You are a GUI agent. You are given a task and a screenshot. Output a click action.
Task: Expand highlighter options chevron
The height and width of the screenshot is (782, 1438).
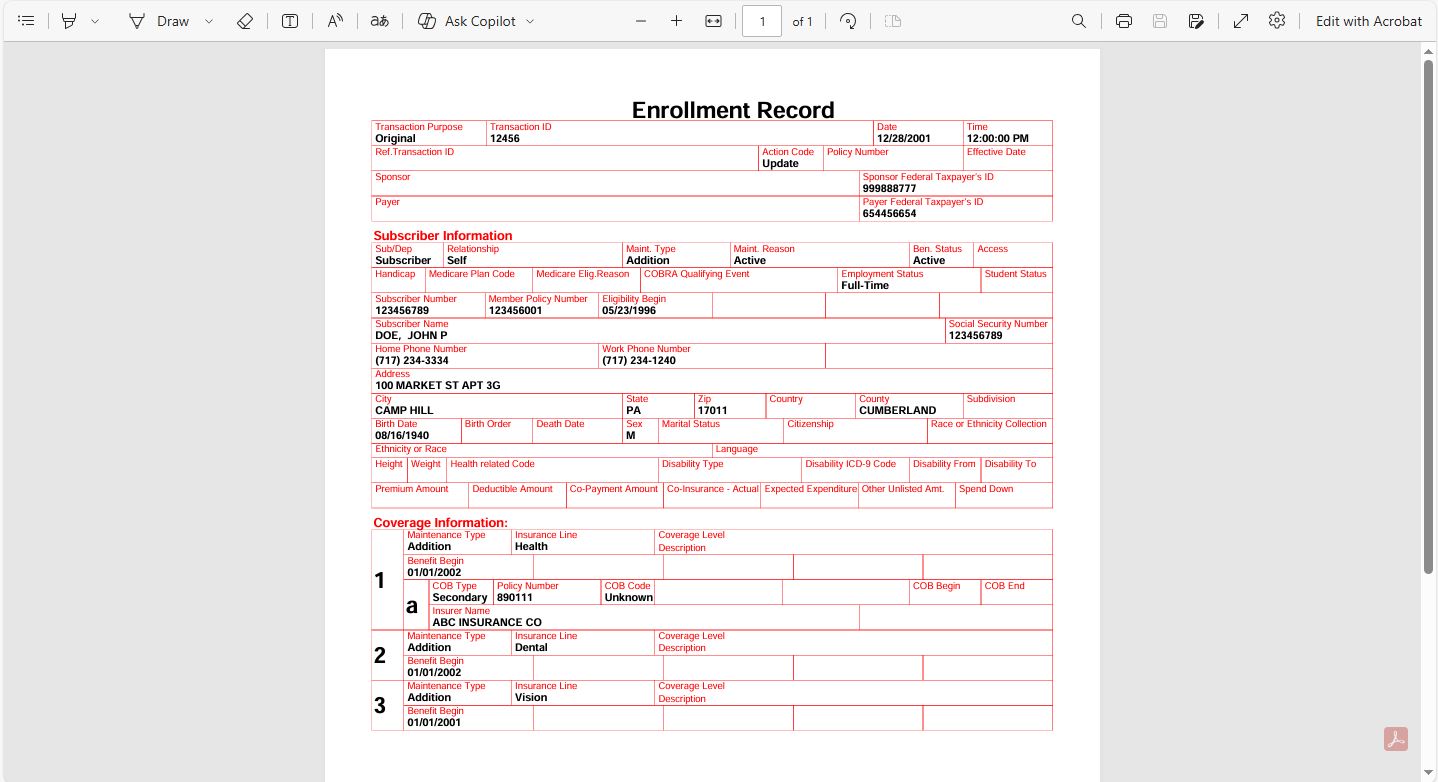tap(95, 21)
